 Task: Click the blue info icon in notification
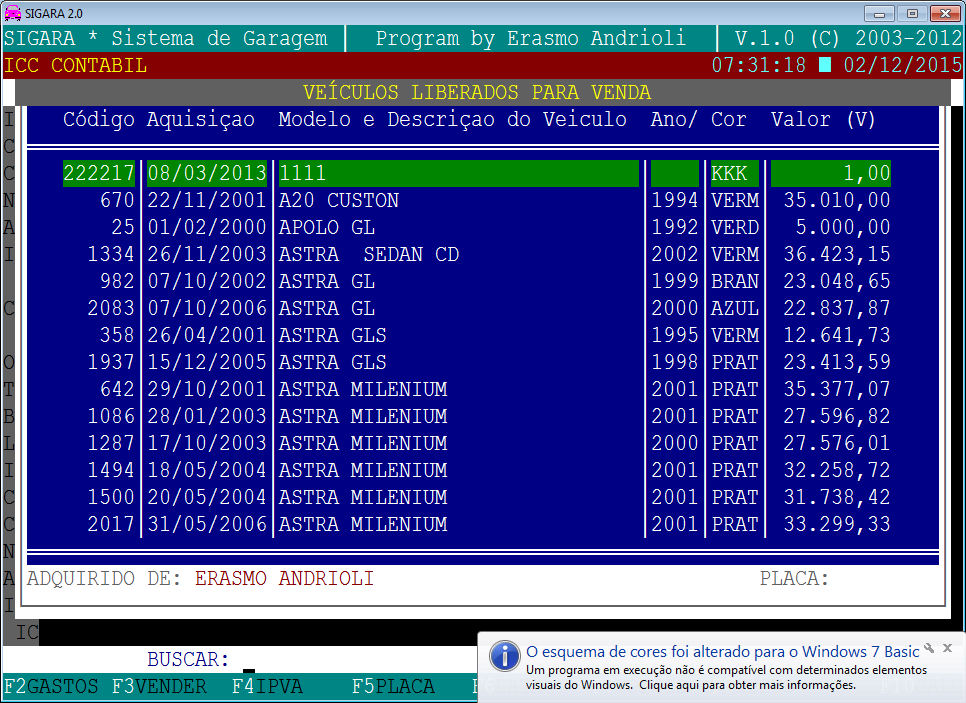click(x=504, y=656)
